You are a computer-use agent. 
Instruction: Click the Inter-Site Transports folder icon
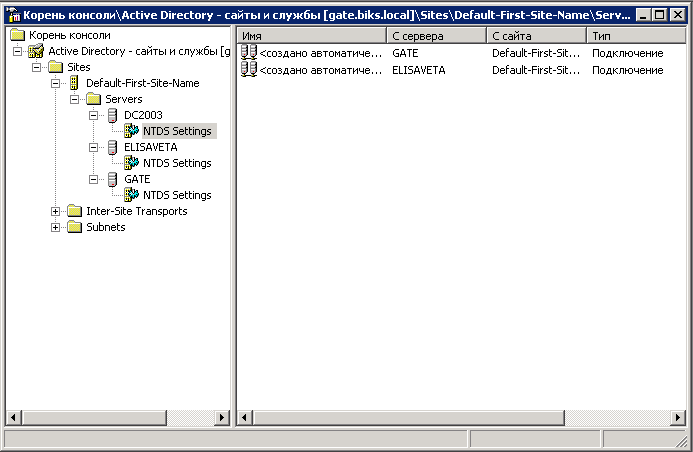(x=74, y=211)
